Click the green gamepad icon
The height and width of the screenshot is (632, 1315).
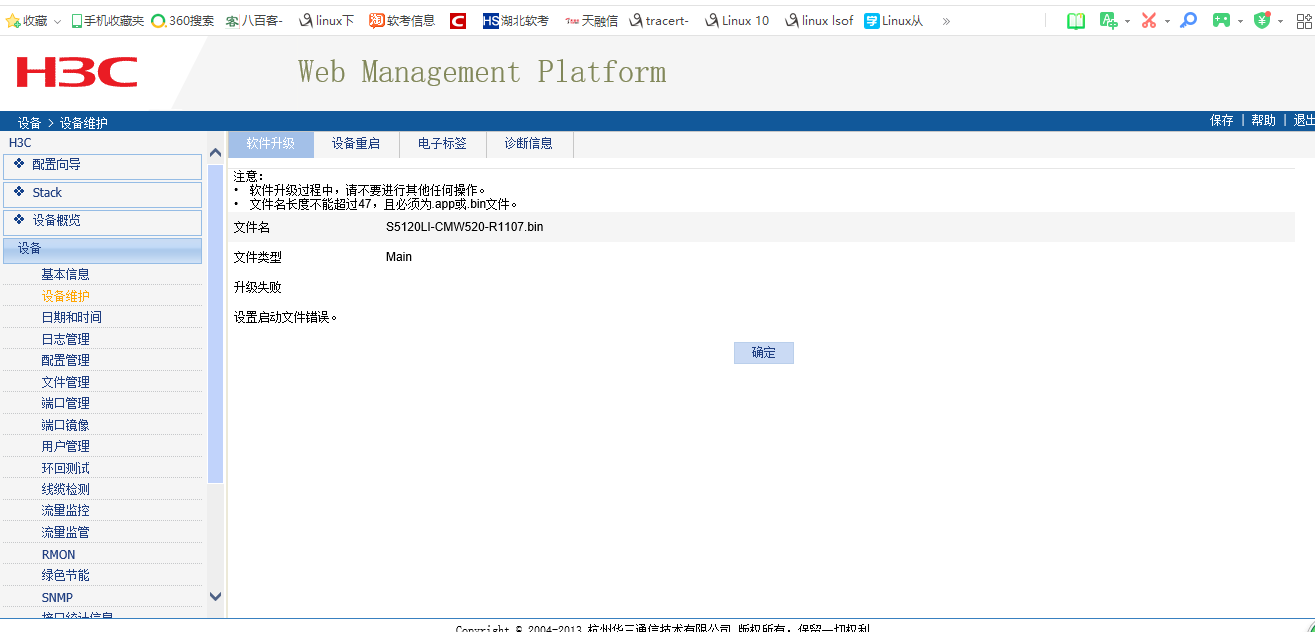tap(1221, 21)
